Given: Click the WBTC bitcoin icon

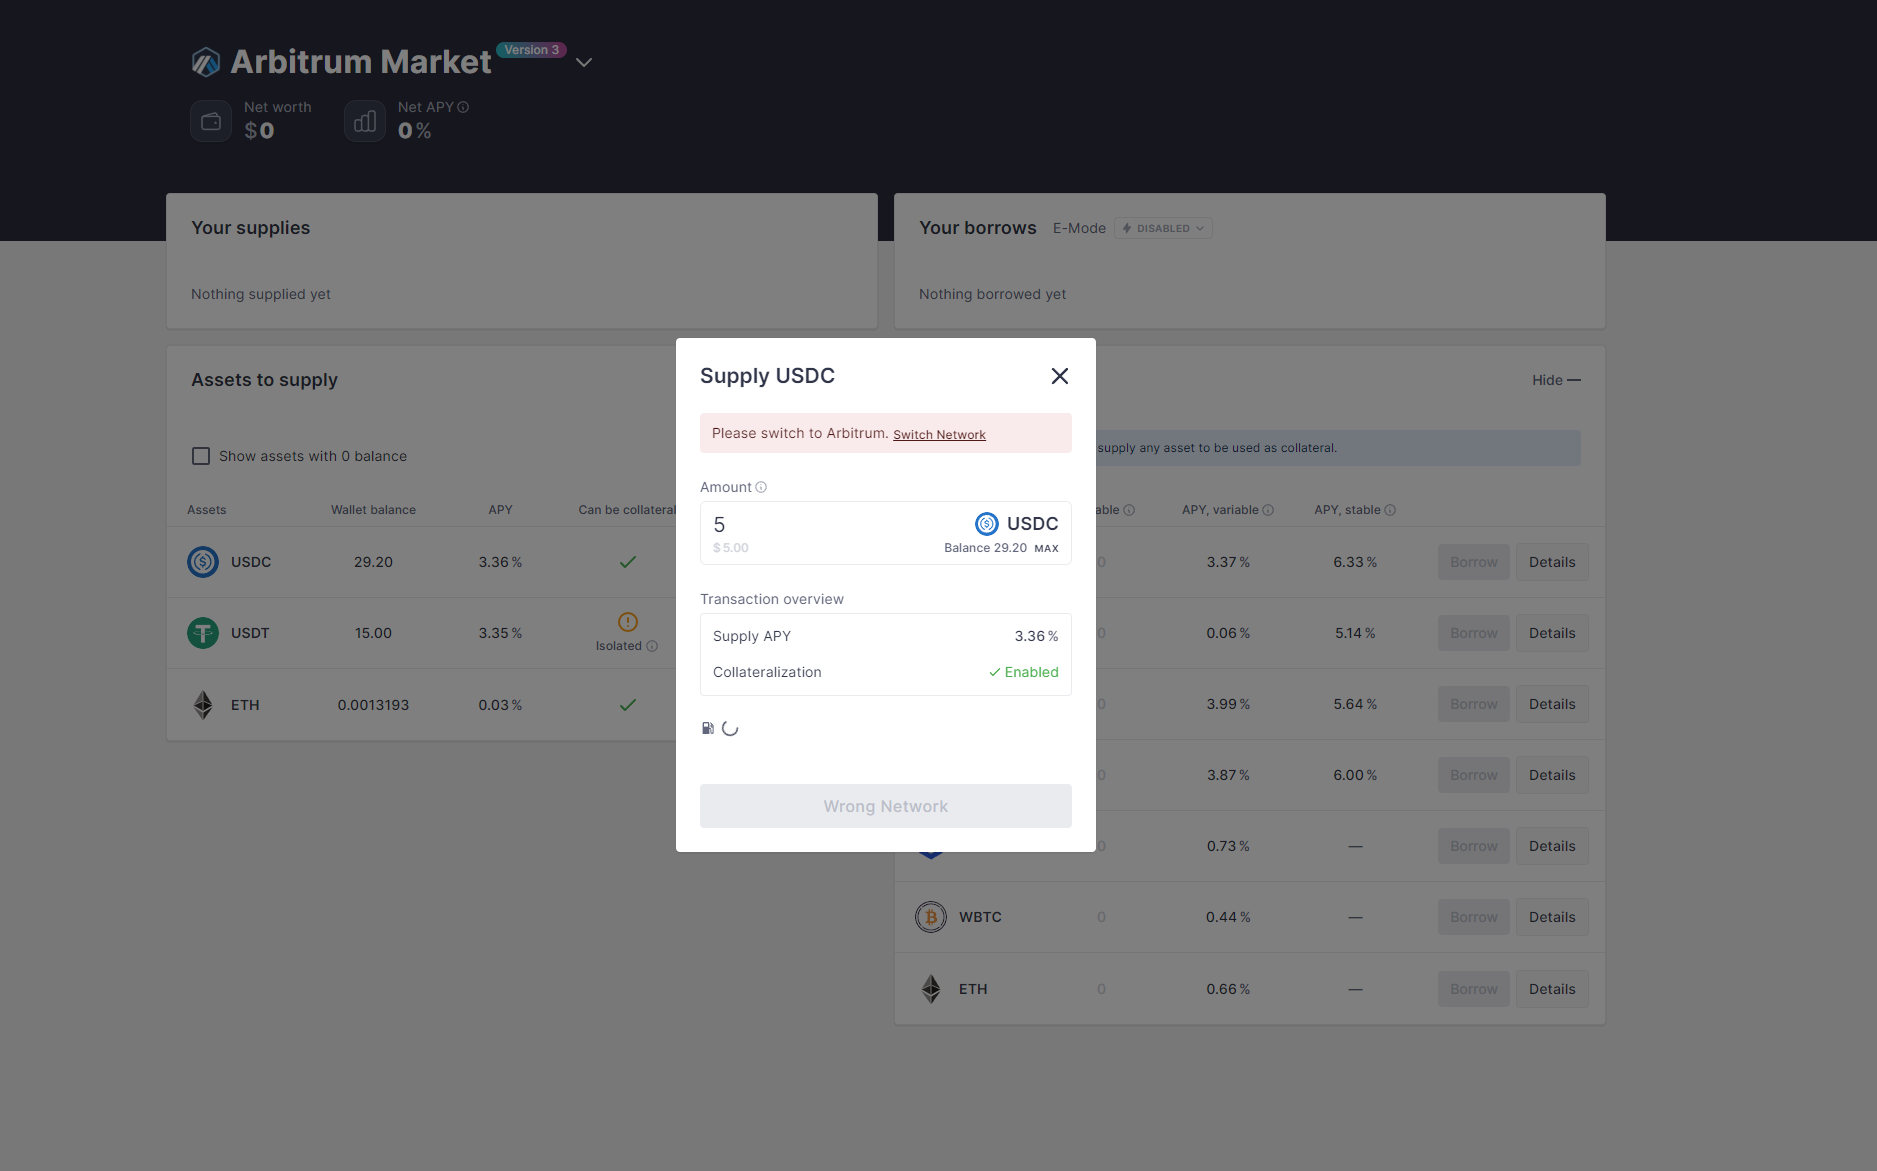Looking at the screenshot, I should click(931, 917).
